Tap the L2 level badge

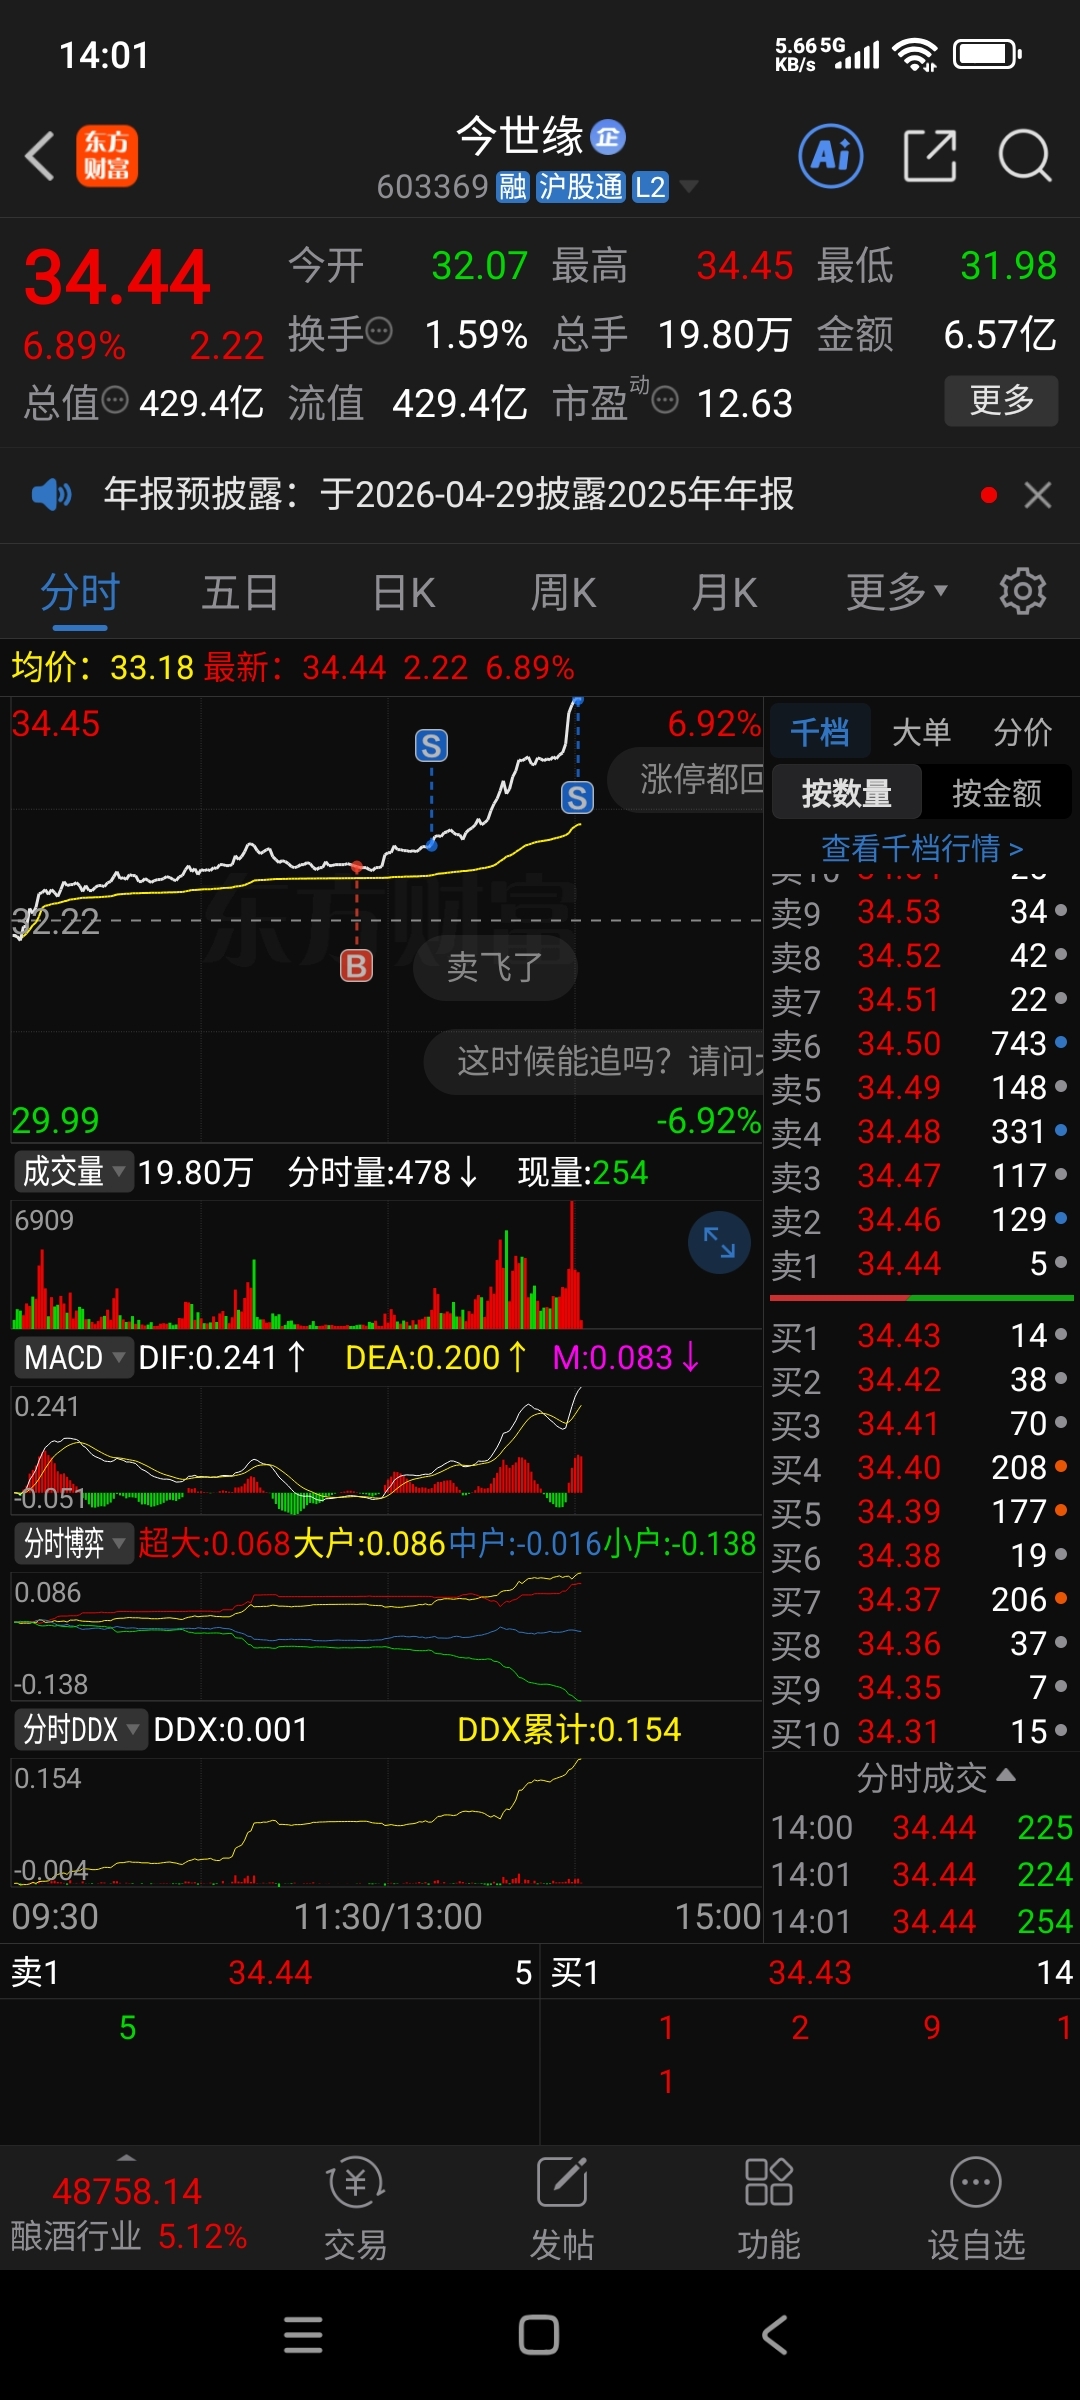click(650, 187)
